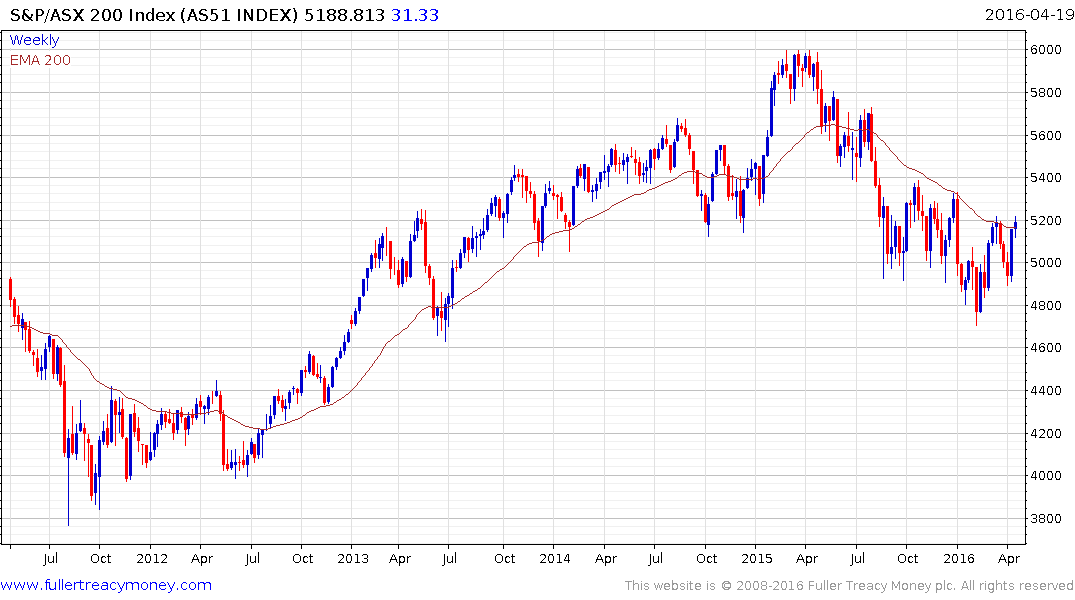
Task: Select the change value 31.33
Action: [x=415, y=15]
